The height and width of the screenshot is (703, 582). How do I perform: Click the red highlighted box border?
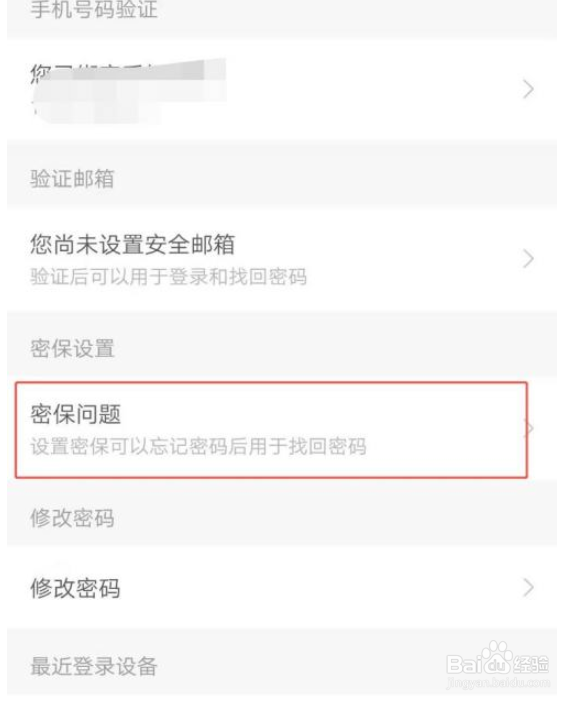(x=271, y=383)
